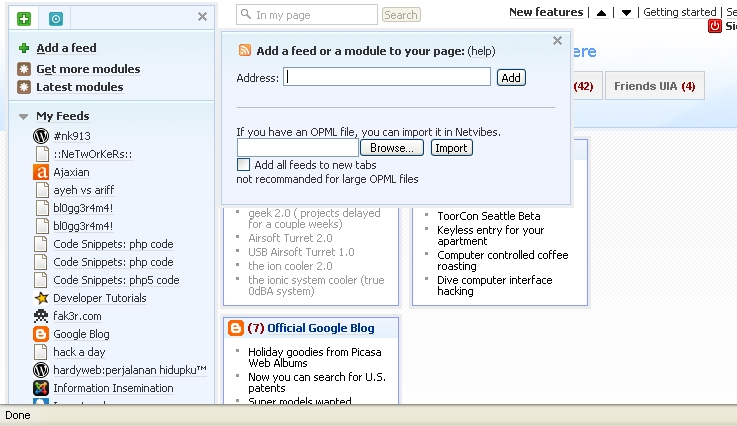Select the Google Blog feed
737x426 pixels.
pyautogui.click(x=81, y=334)
